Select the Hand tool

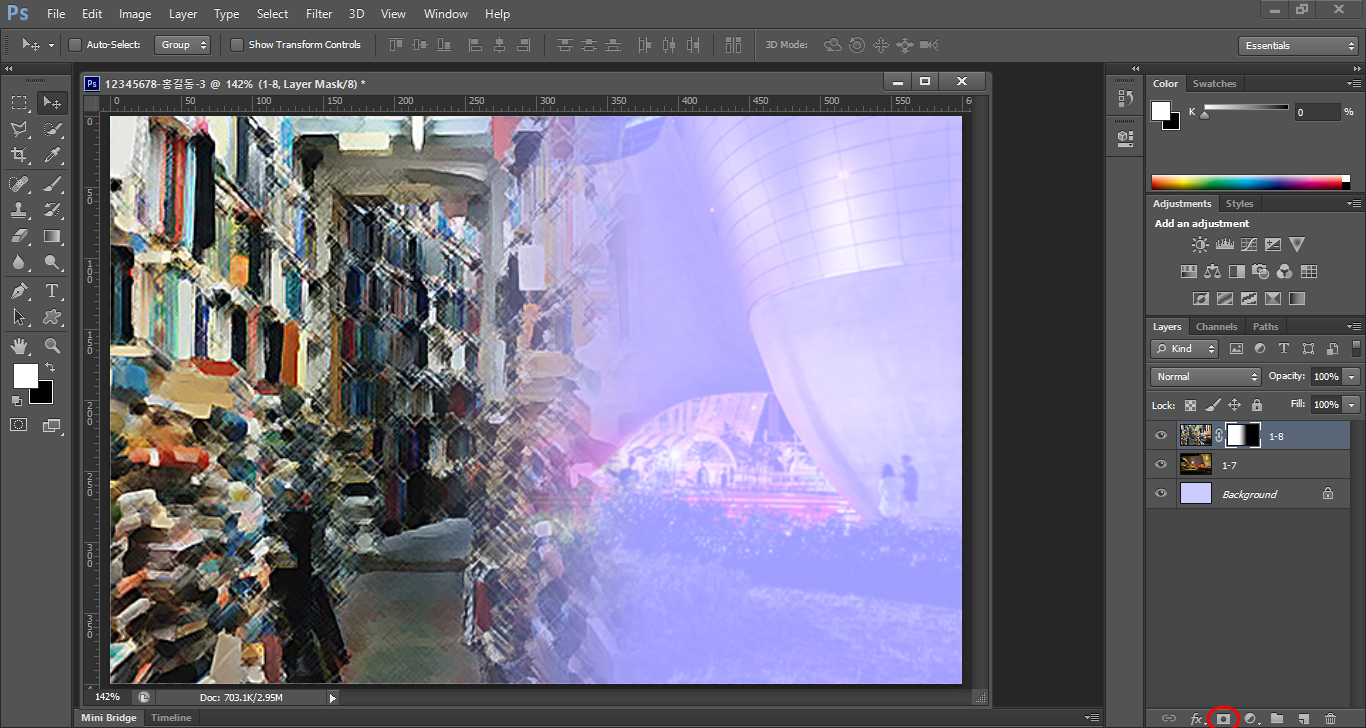tap(19, 346)
